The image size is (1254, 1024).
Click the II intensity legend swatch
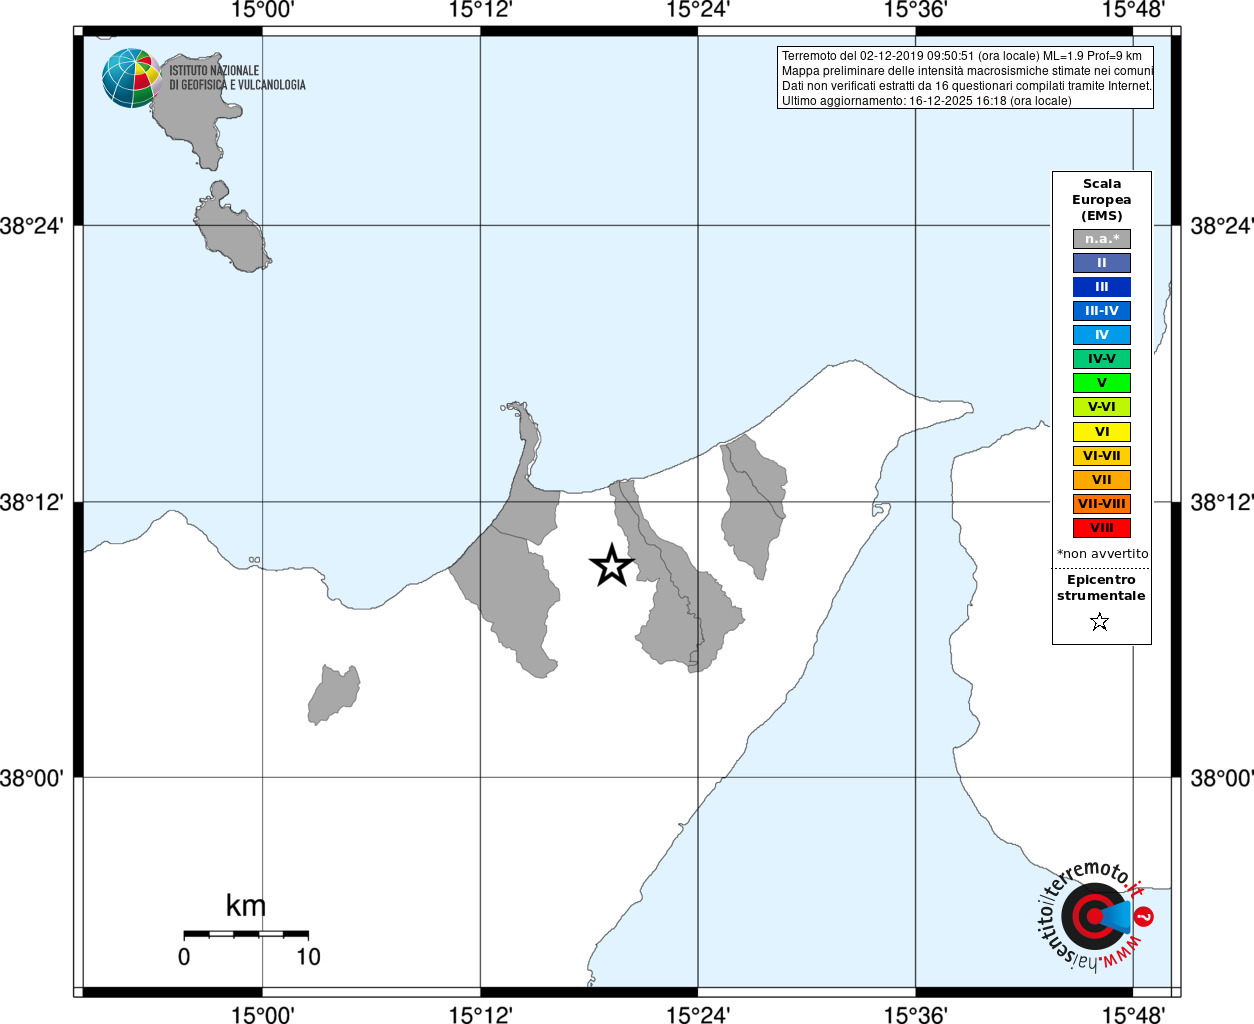coord(1102,263)
